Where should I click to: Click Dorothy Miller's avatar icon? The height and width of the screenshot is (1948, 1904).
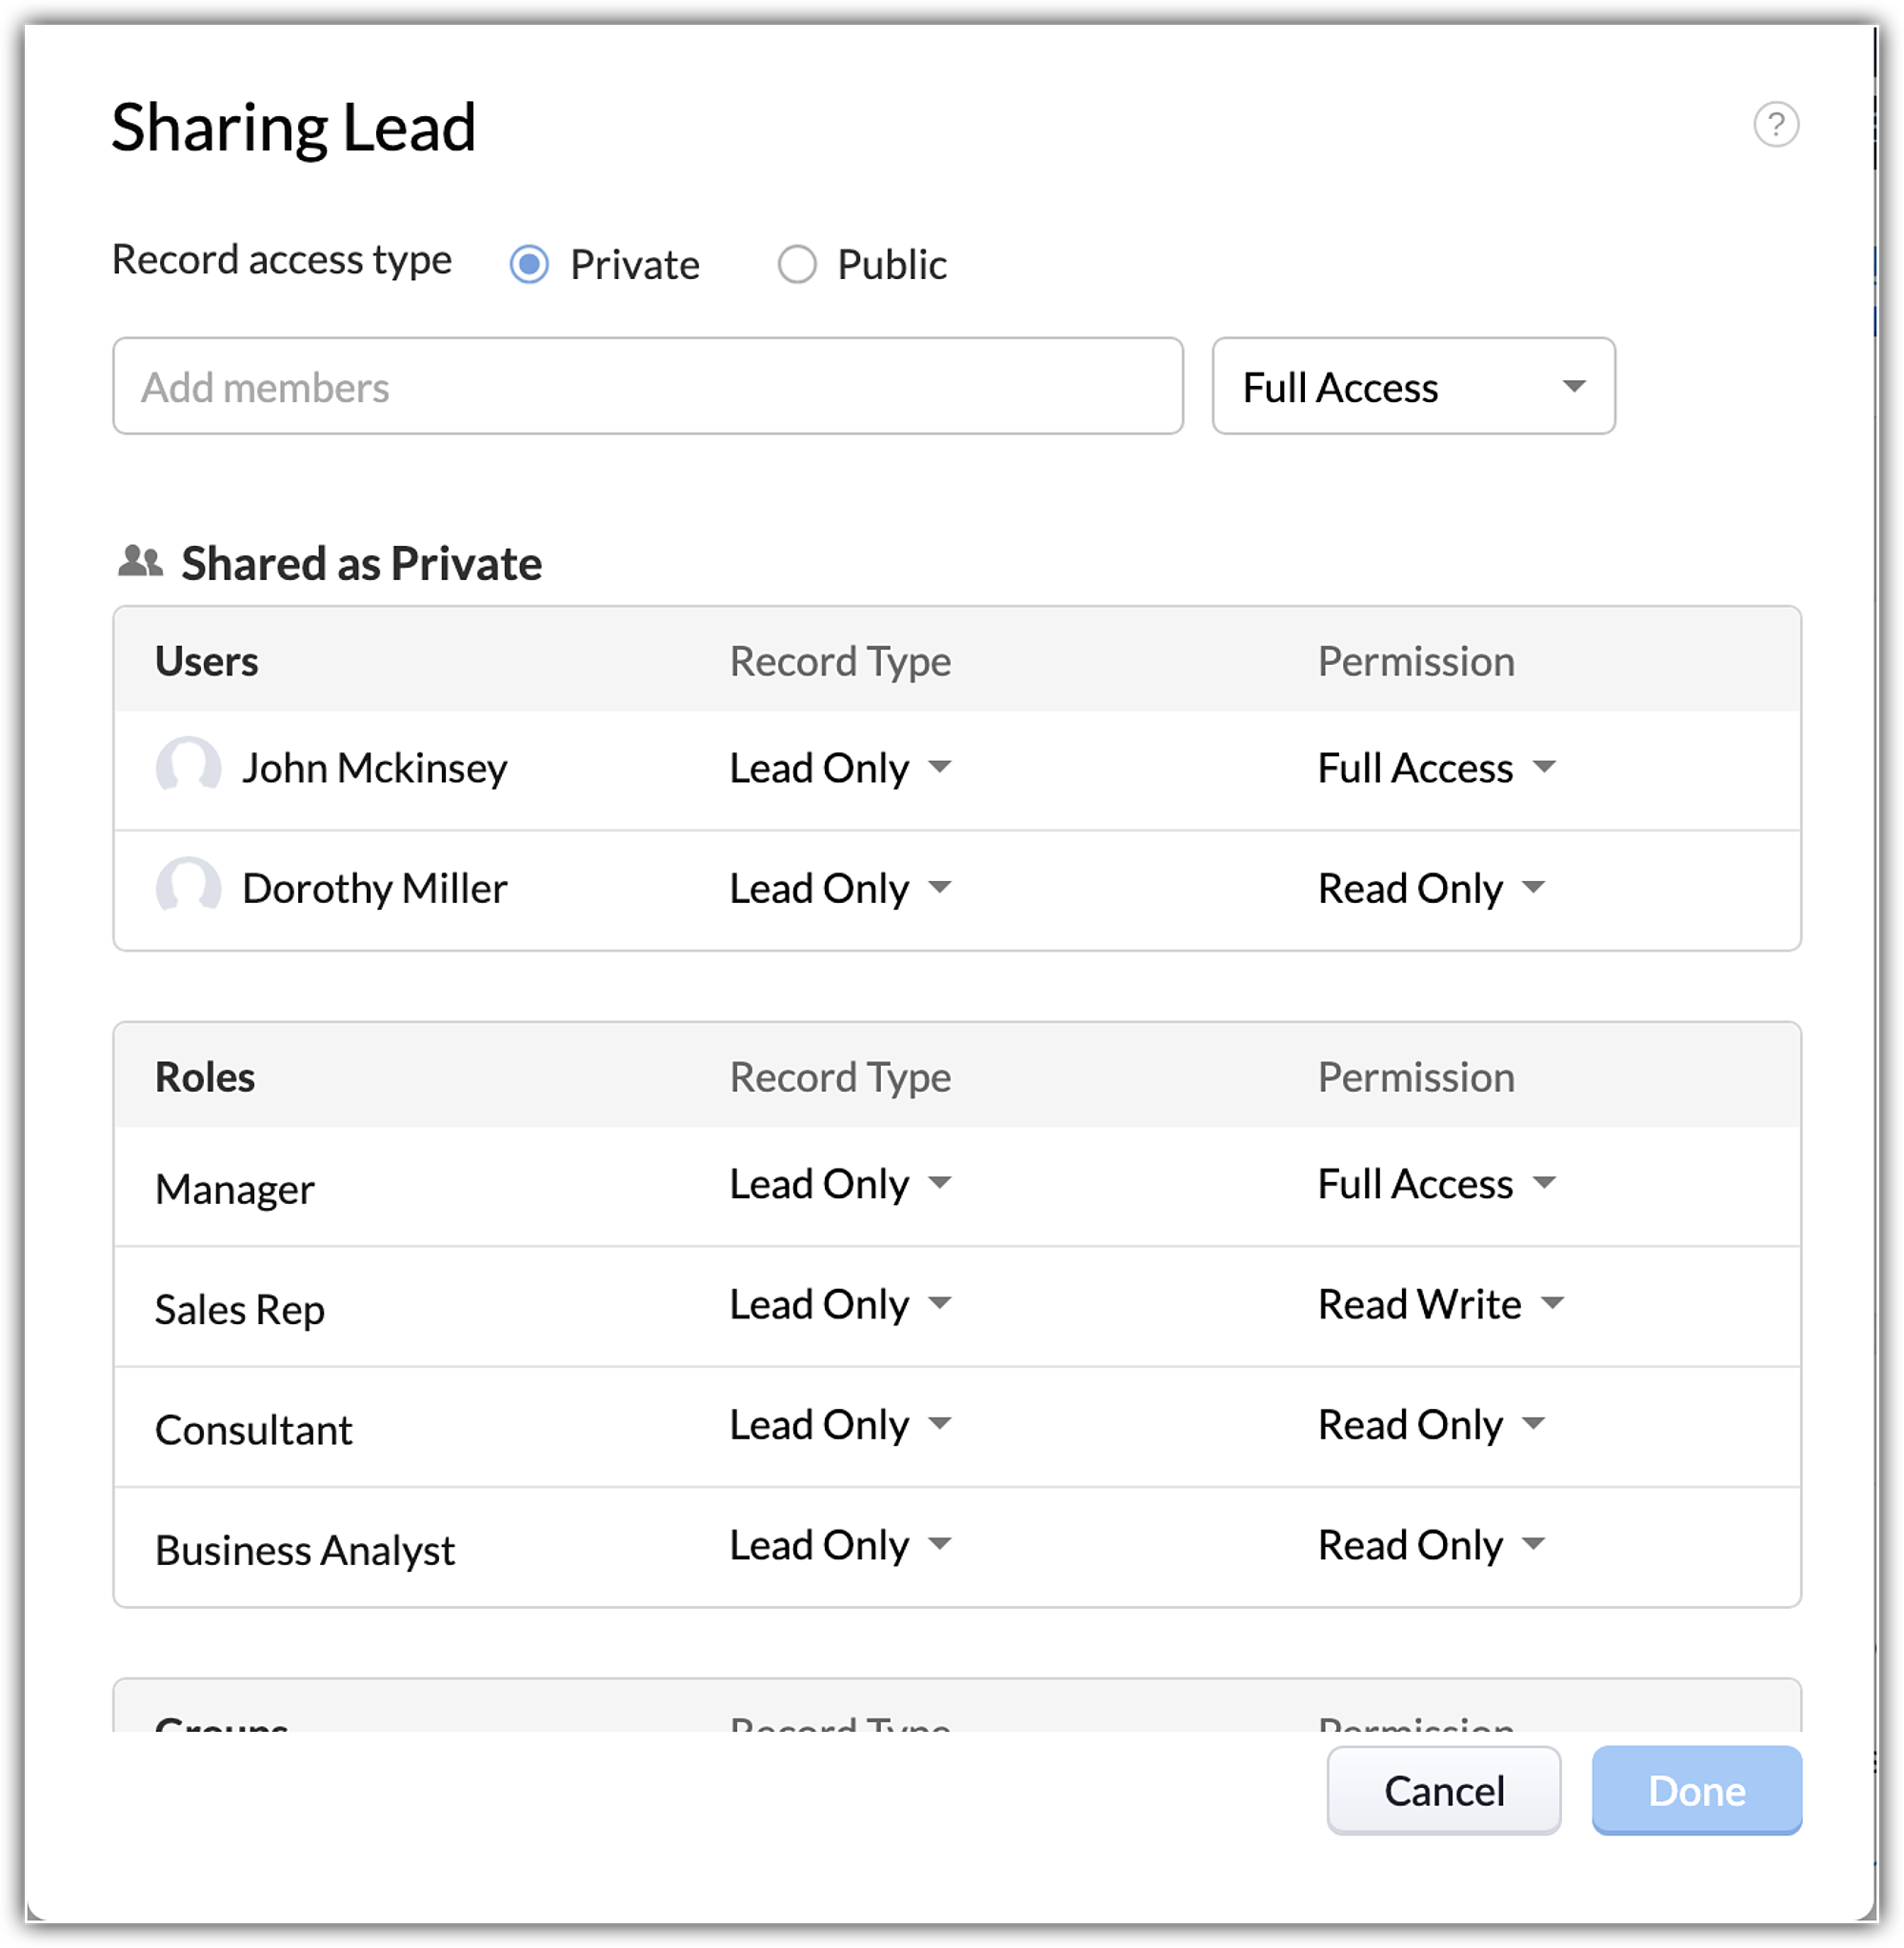(x=188, y=887)
